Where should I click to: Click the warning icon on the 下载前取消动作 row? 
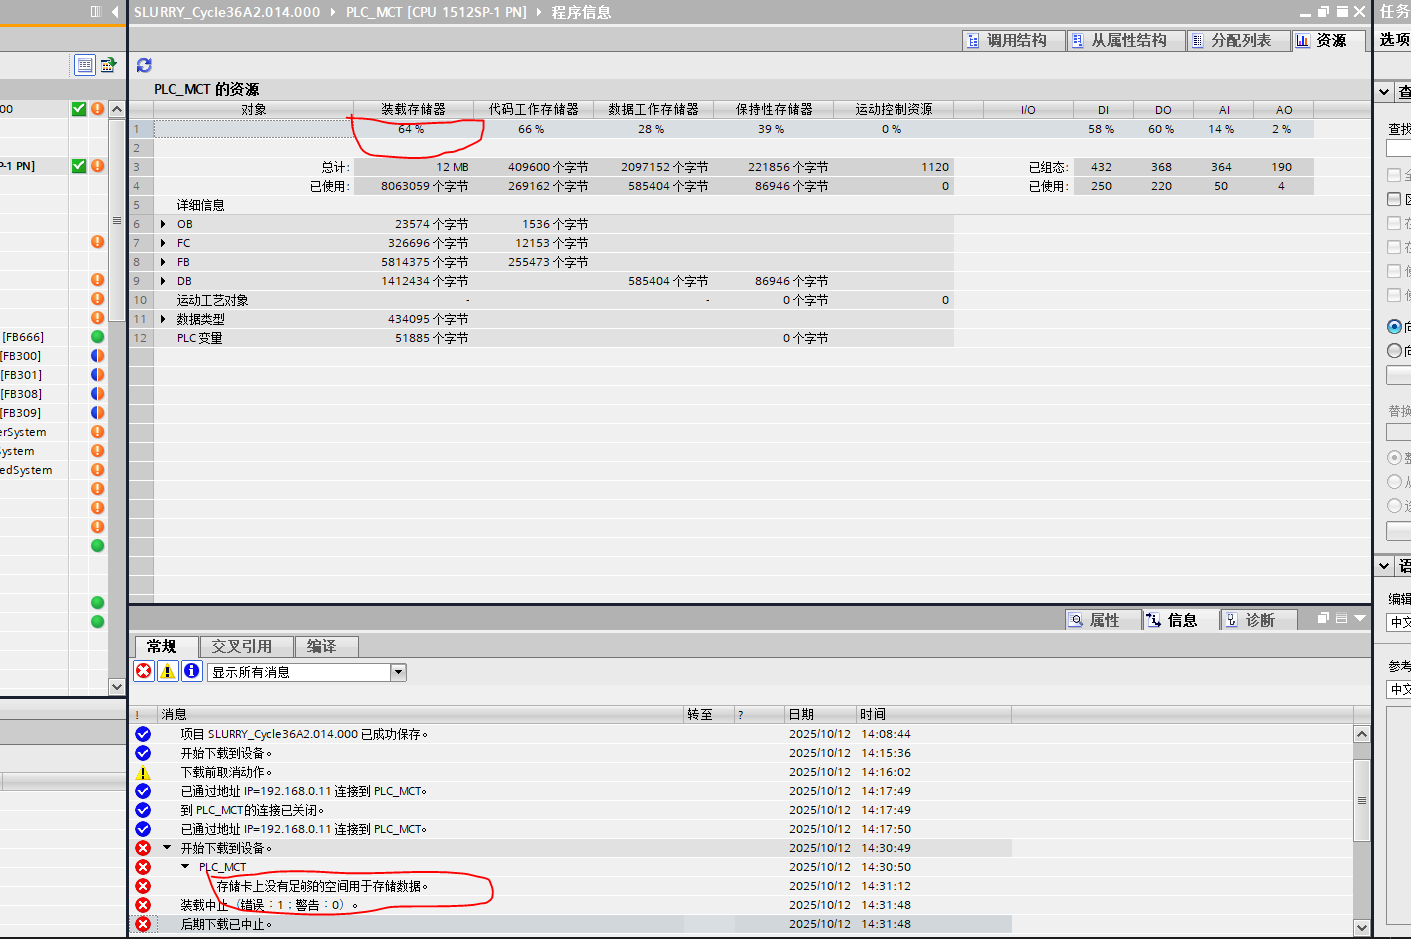click(143, 772)
